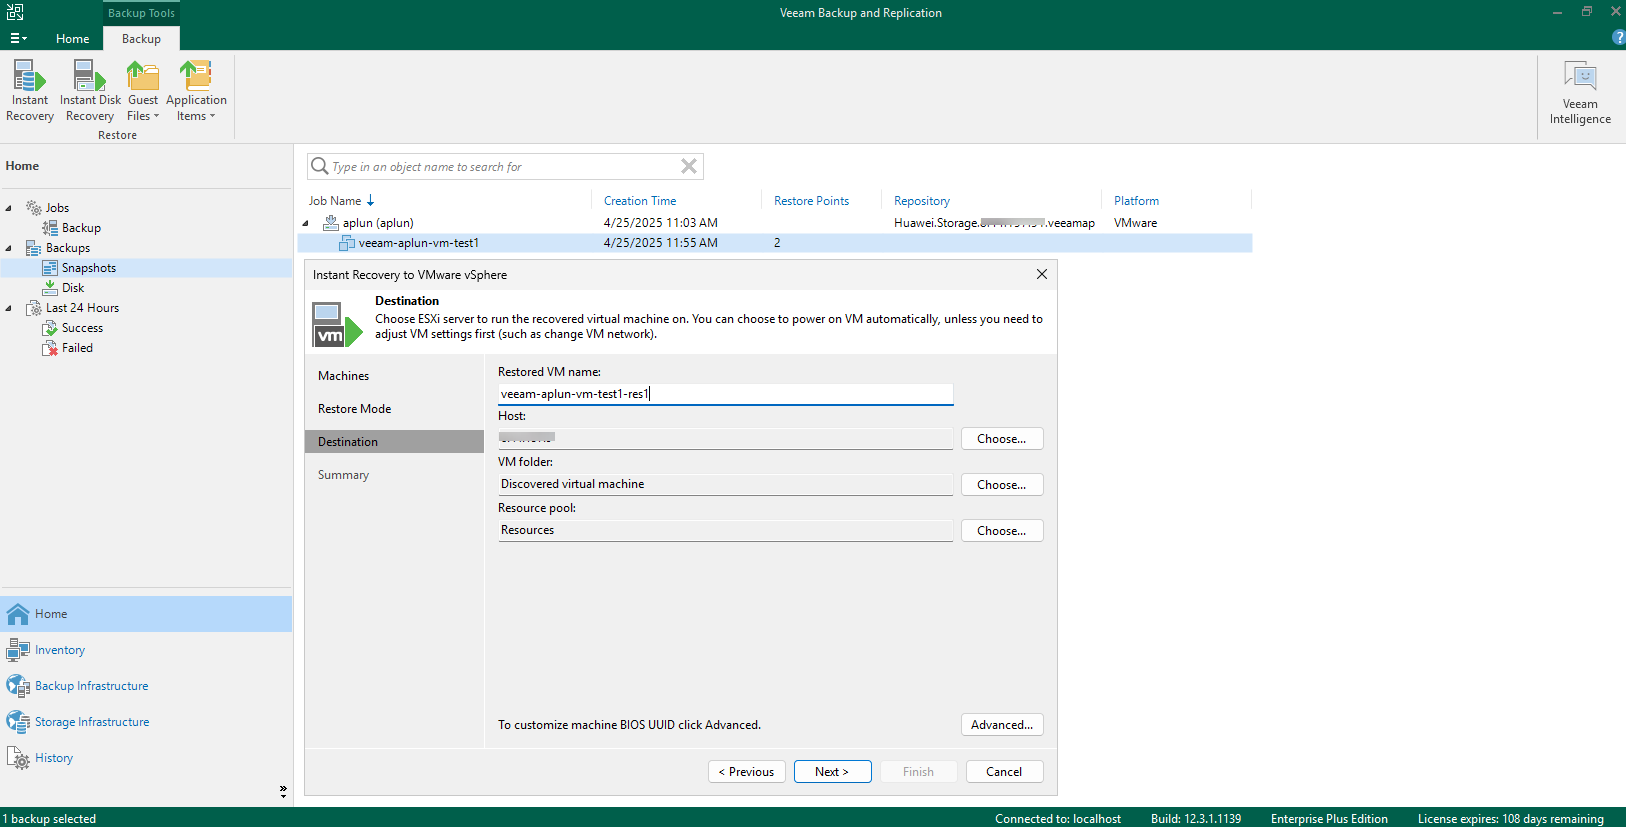Click Connected to: localhost status text
Image resolution: width=1626 pixels, height=827 pixels.
(x=1058, y=819)
